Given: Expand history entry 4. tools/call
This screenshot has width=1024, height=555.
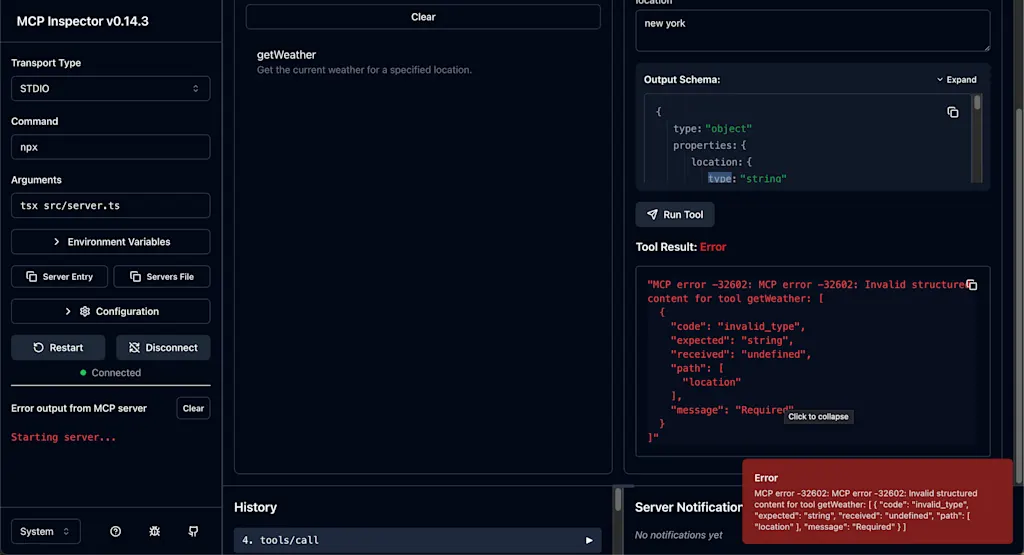Looking at the screenshot, I should [417, 541].
